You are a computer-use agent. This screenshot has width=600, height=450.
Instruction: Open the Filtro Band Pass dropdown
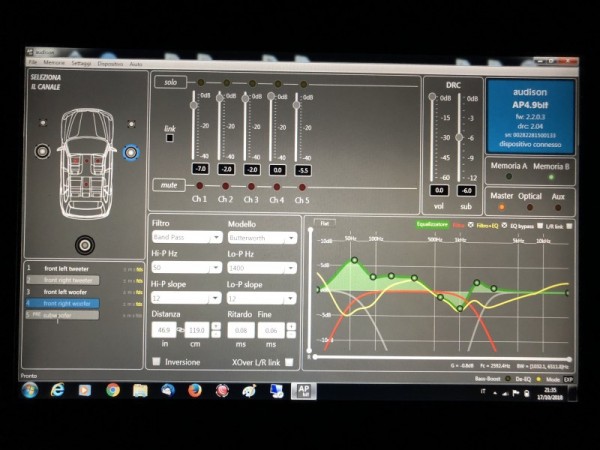point(187,237)
